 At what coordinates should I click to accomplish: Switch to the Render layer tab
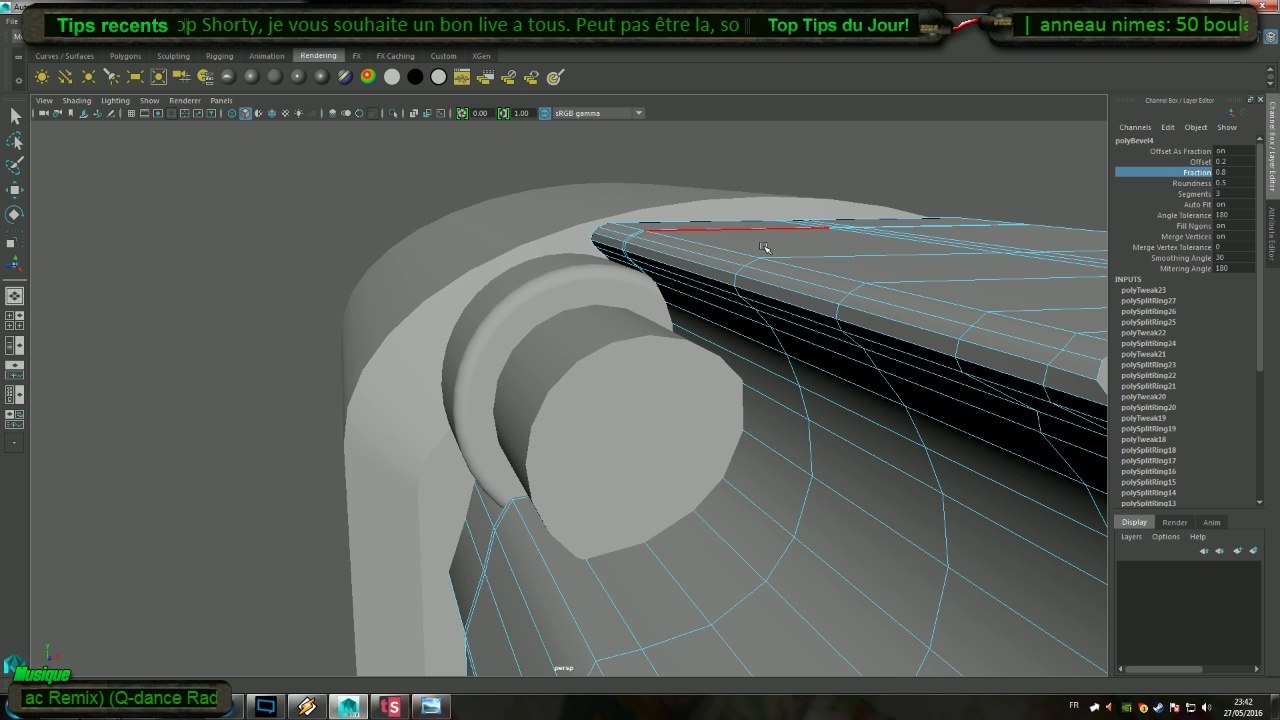[x=1175, y=522]
